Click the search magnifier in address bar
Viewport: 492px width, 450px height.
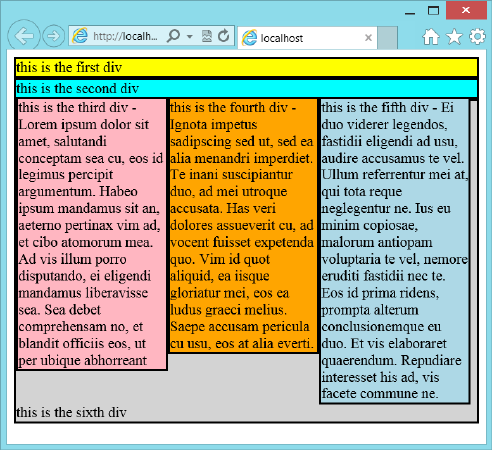(x=174, y=35)
